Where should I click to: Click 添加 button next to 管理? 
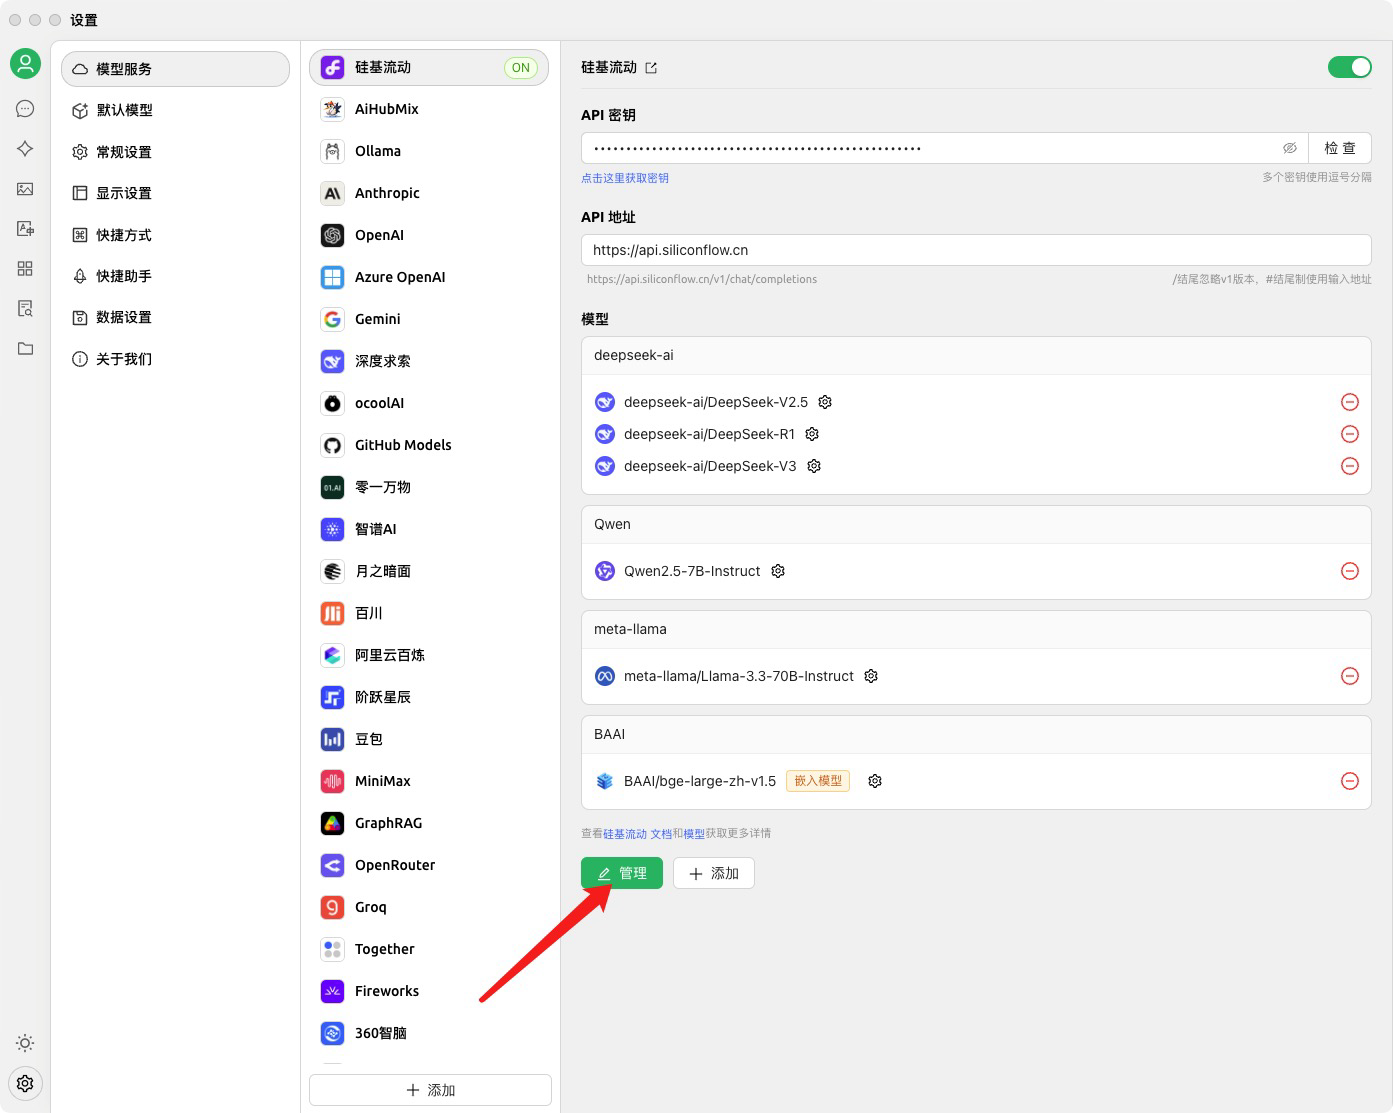[x=713, y=873]
